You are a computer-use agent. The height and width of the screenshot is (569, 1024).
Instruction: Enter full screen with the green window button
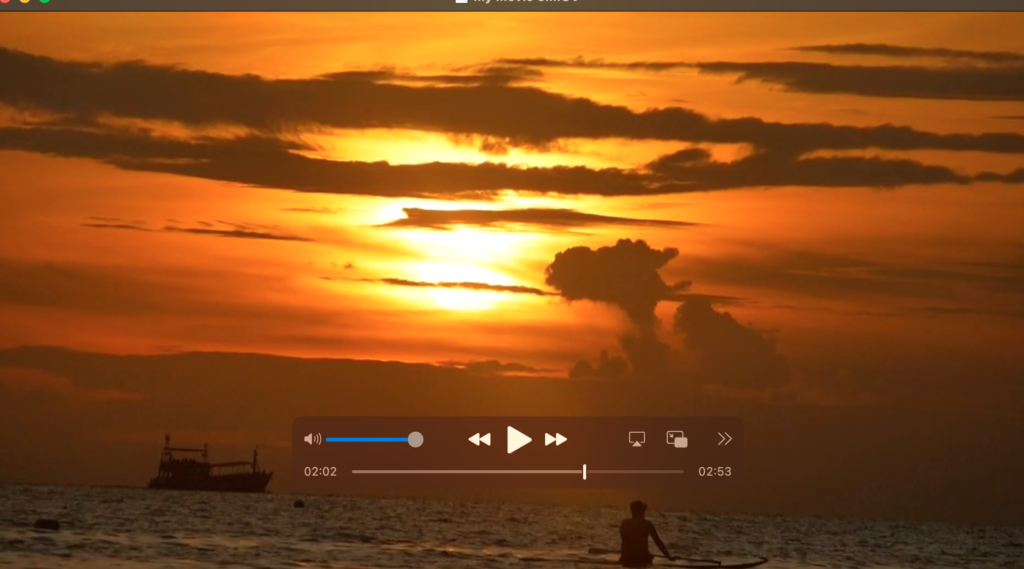(x=44, y=2)
